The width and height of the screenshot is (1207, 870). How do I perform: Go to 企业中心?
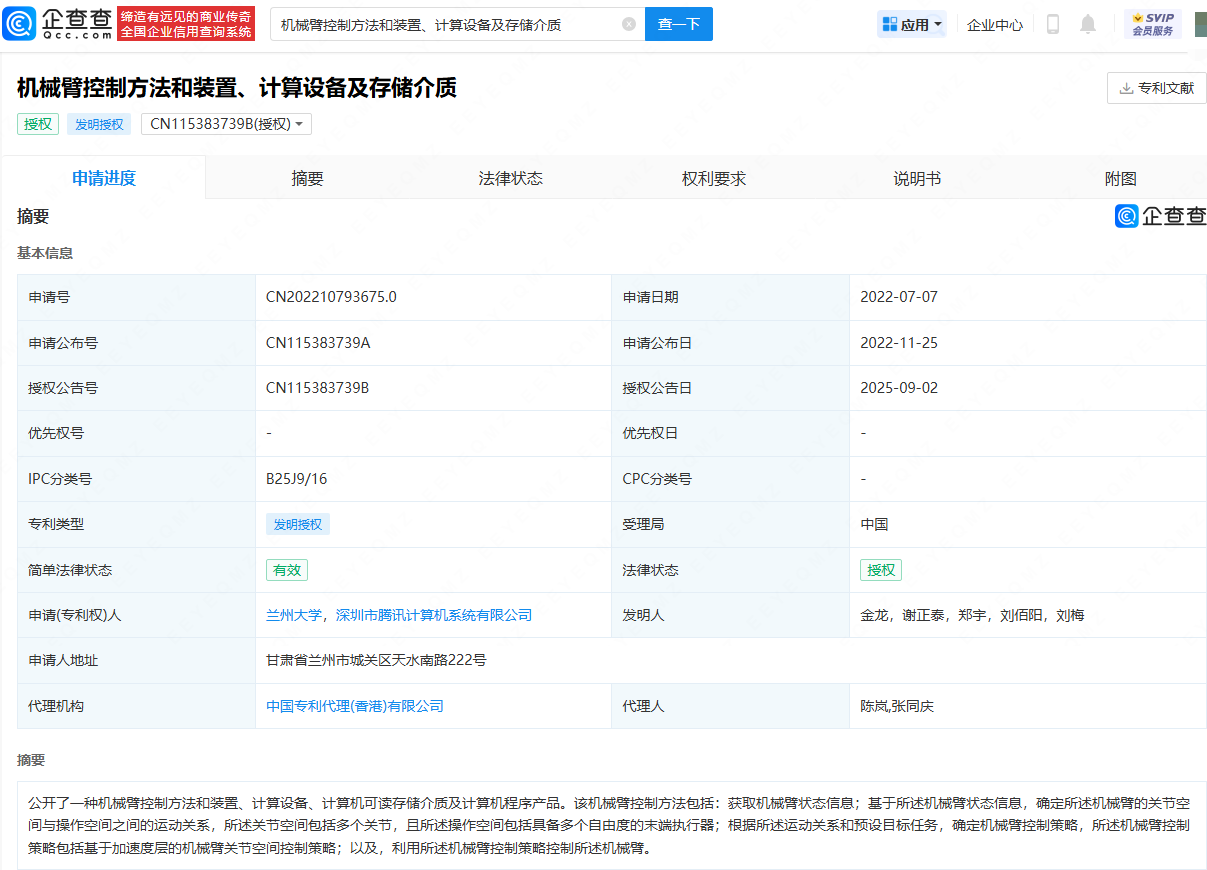coord(994,24)
